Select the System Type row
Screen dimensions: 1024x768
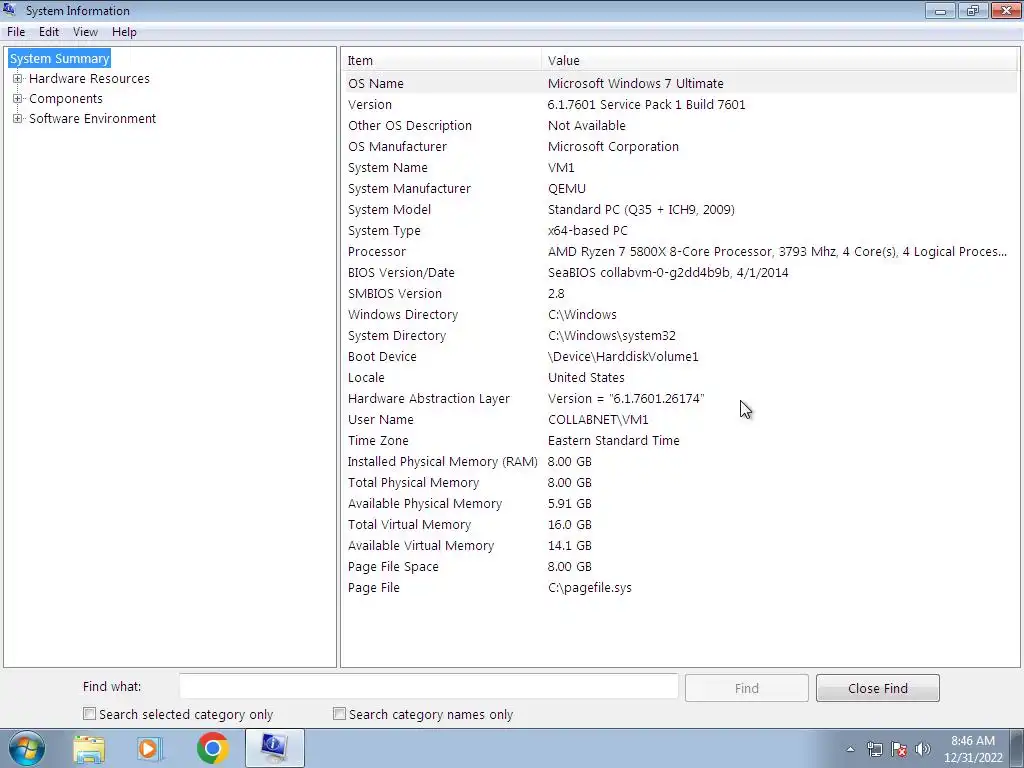coord(680,231)
